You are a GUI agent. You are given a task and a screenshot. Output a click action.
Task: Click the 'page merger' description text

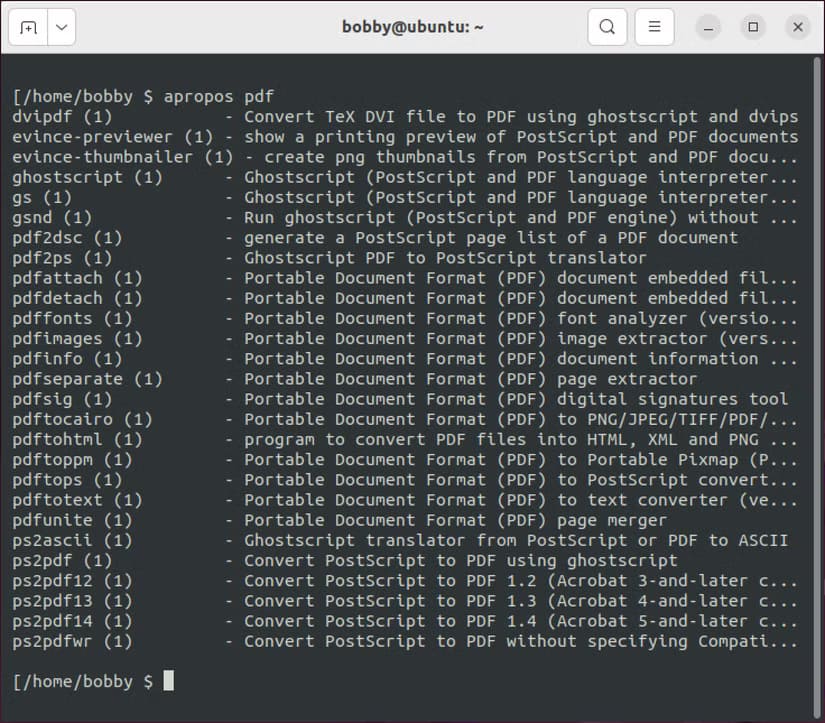[612, 520]
